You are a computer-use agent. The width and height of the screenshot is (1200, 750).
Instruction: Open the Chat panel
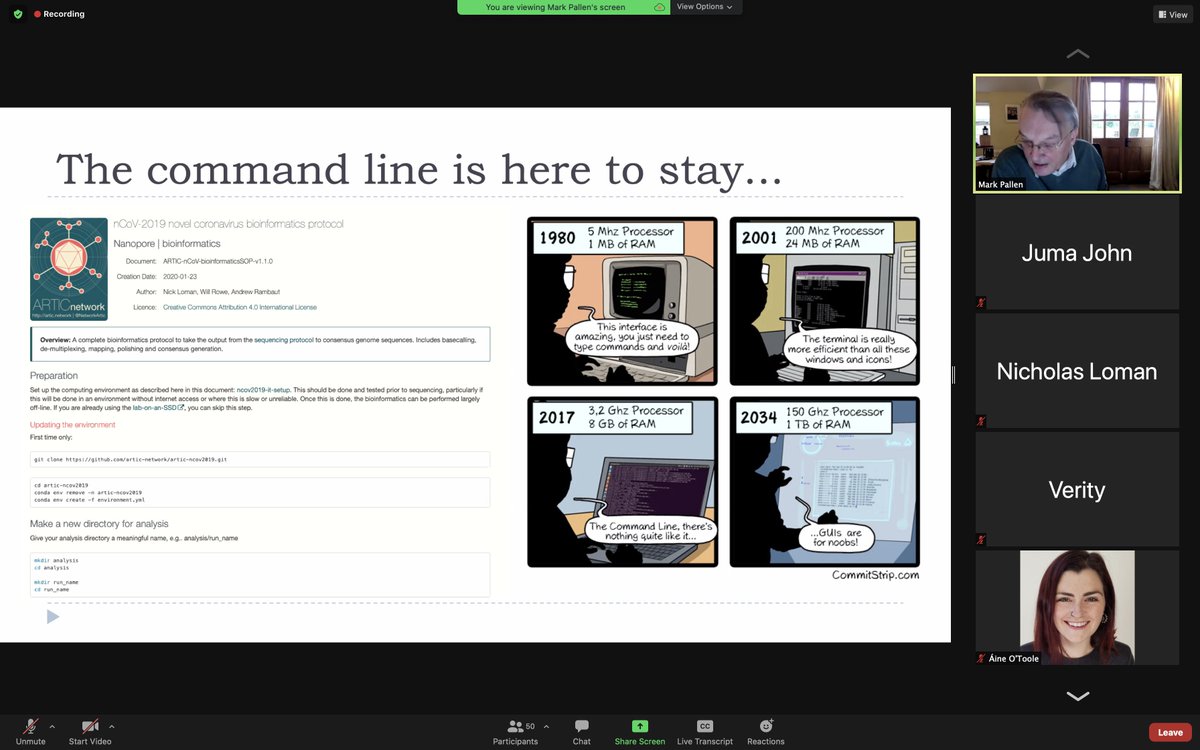coord(582,732)
